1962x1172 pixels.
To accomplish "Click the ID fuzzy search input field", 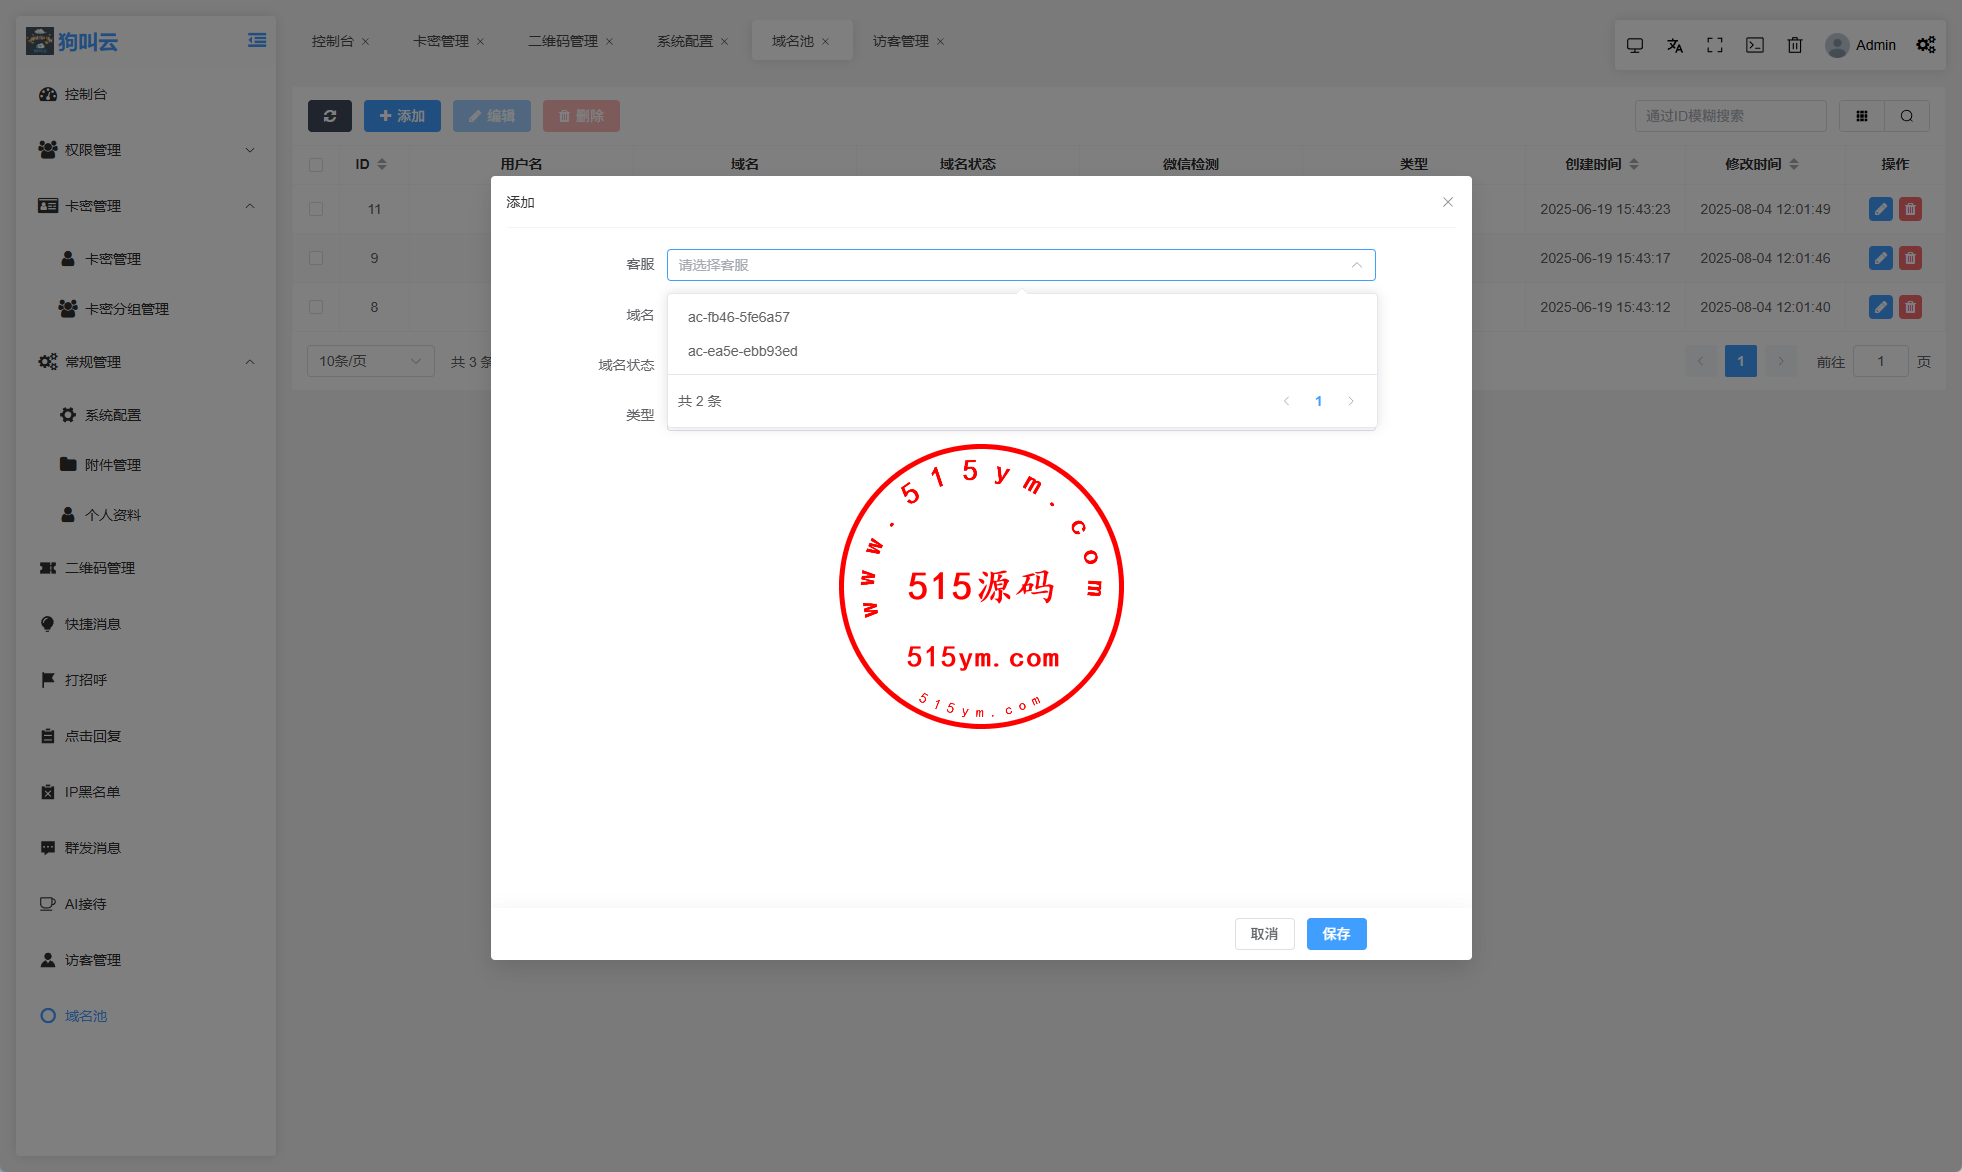I will [1730, 116].
